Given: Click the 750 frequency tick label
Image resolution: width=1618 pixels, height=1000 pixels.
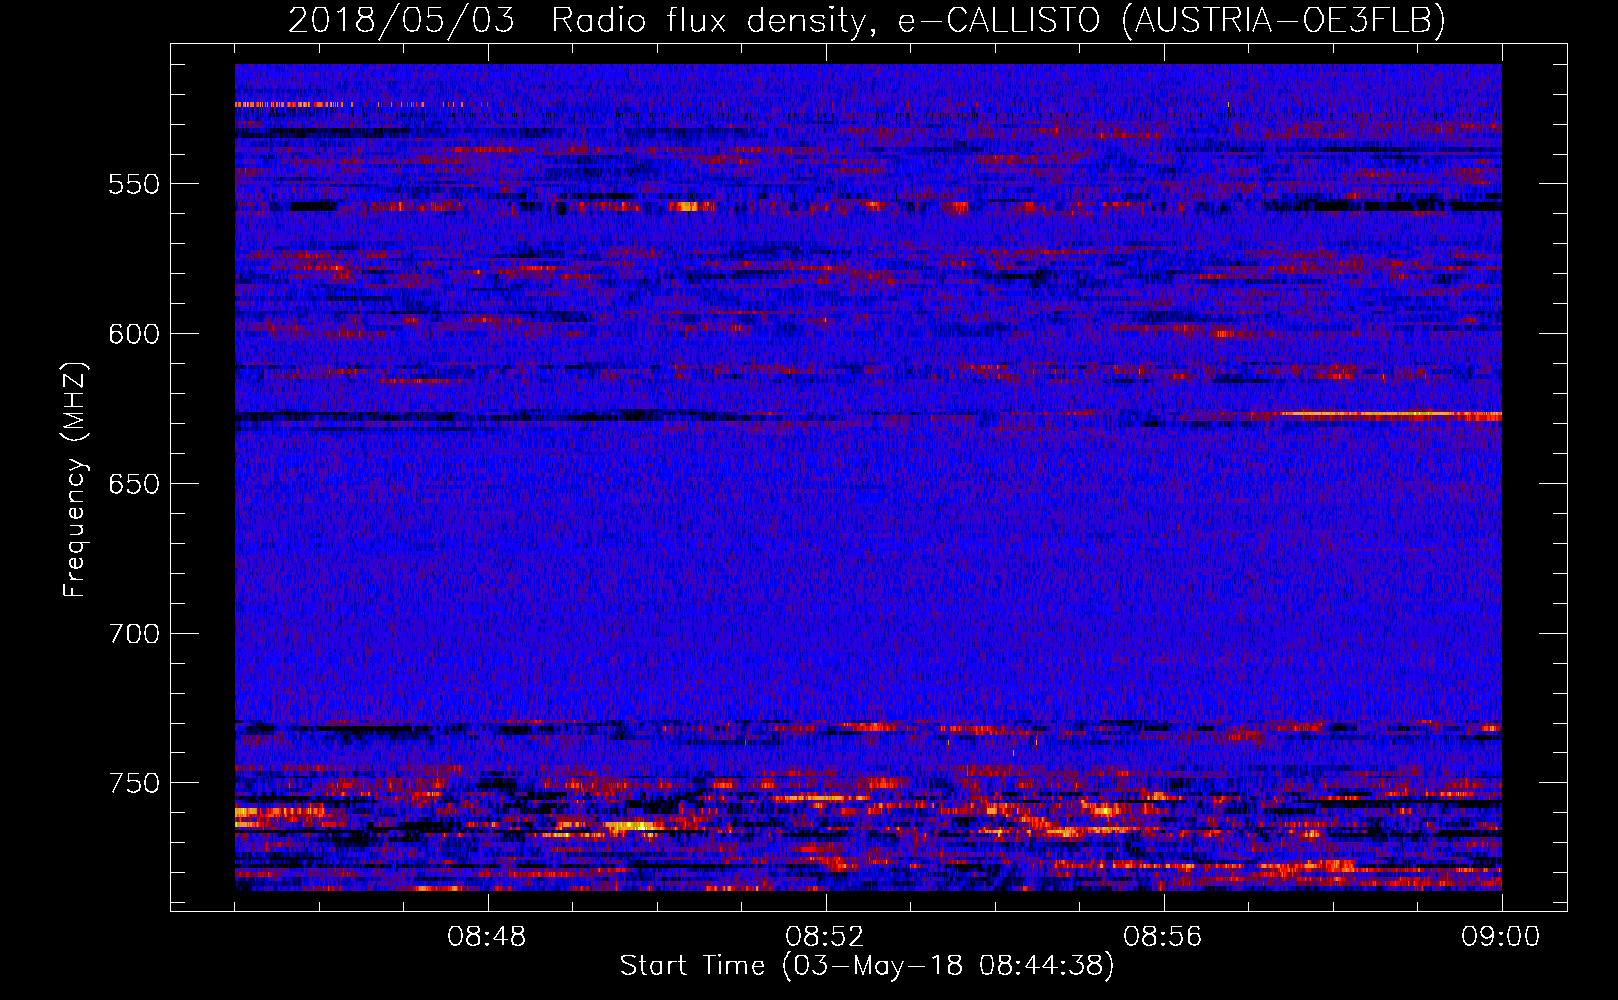Looking at the screenshot, I should coord(134,783).
